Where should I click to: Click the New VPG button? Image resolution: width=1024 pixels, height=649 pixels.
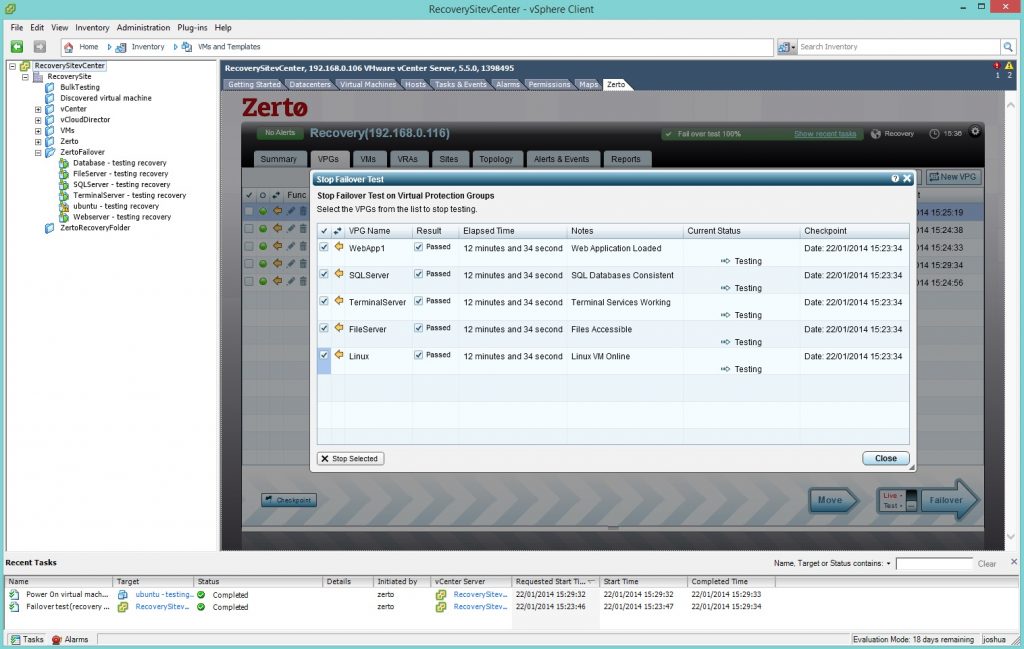(953, 177)
